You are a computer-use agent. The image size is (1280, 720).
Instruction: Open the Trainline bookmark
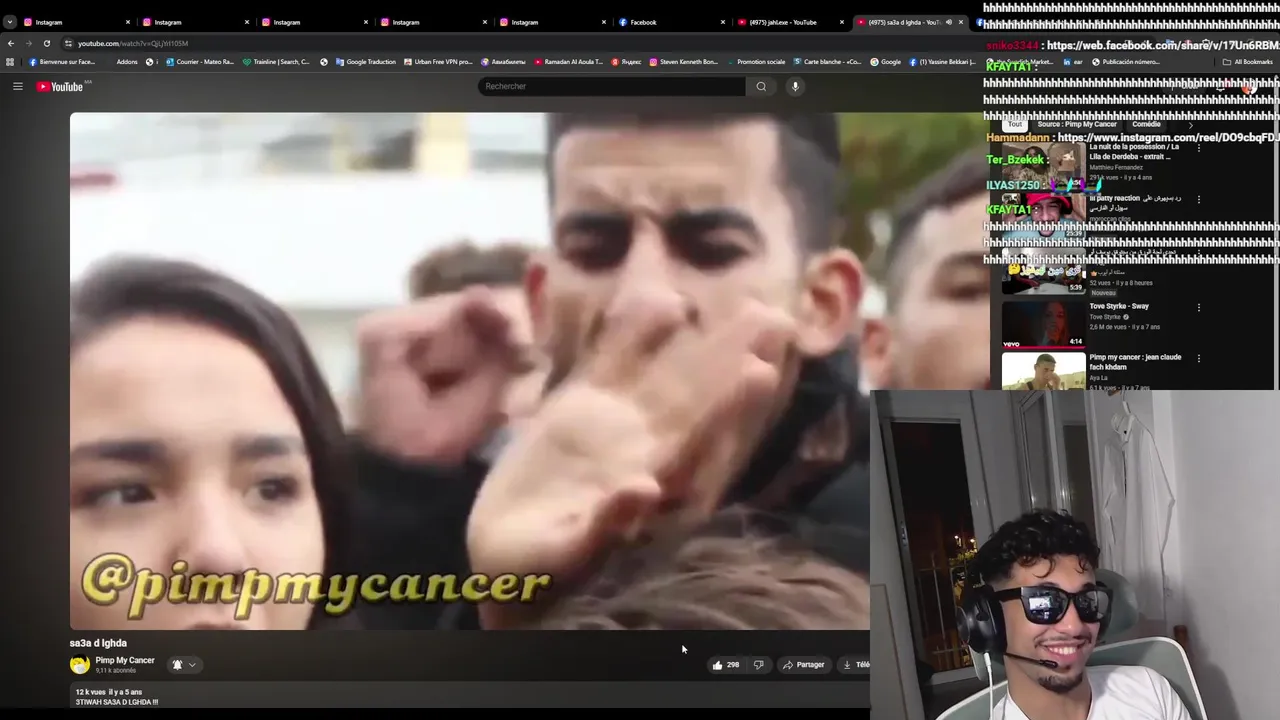276,62
